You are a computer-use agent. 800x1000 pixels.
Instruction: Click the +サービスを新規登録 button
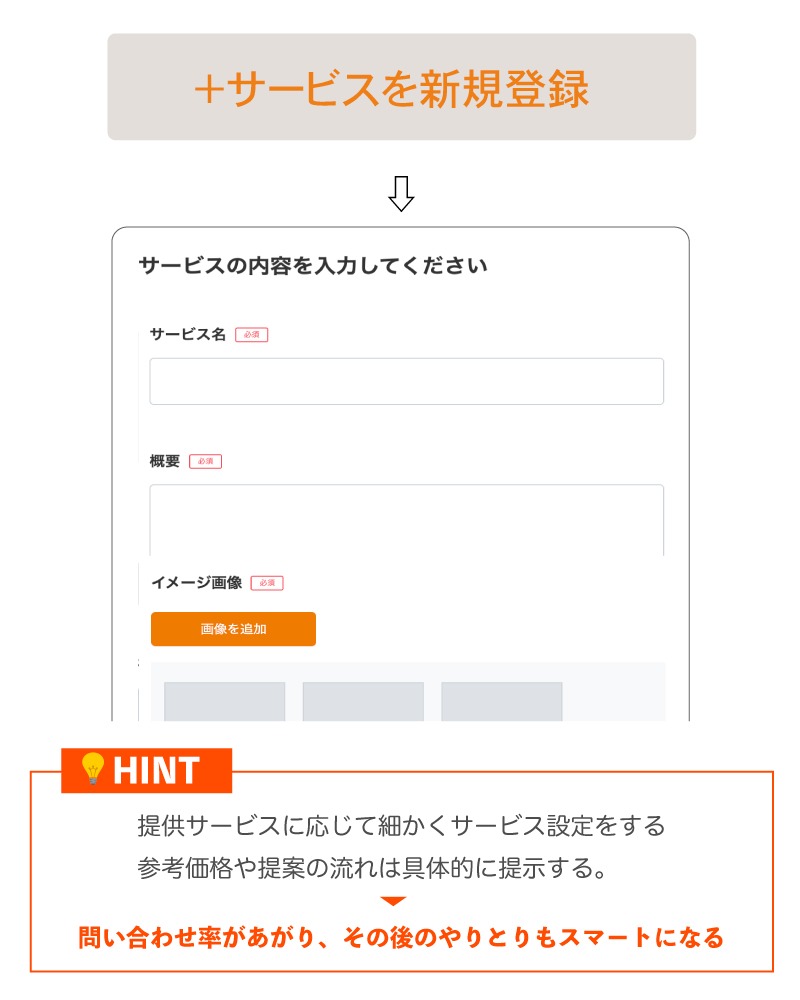(x=401, y=88)
